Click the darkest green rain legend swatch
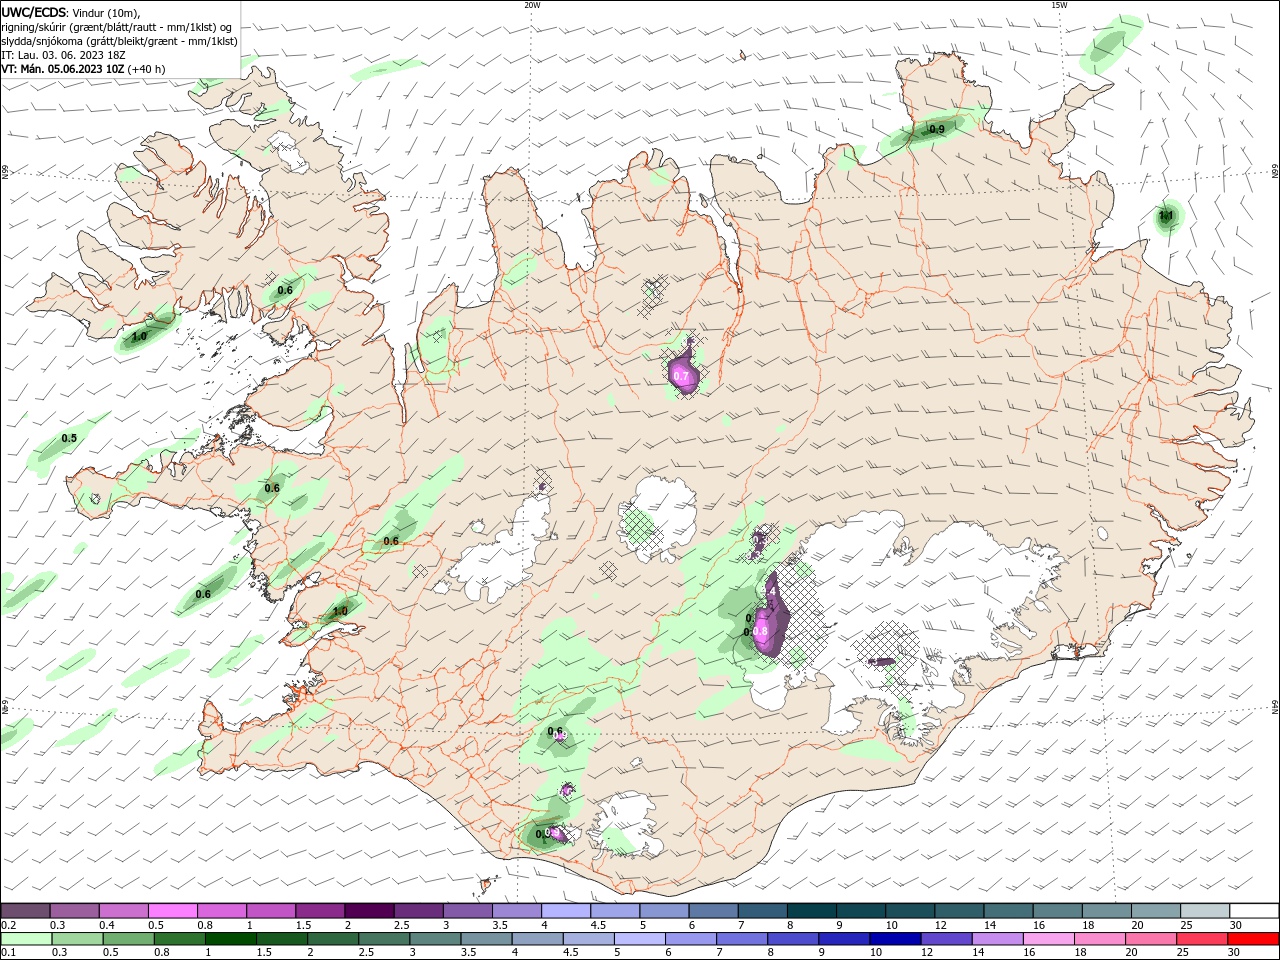 point(230,939)
